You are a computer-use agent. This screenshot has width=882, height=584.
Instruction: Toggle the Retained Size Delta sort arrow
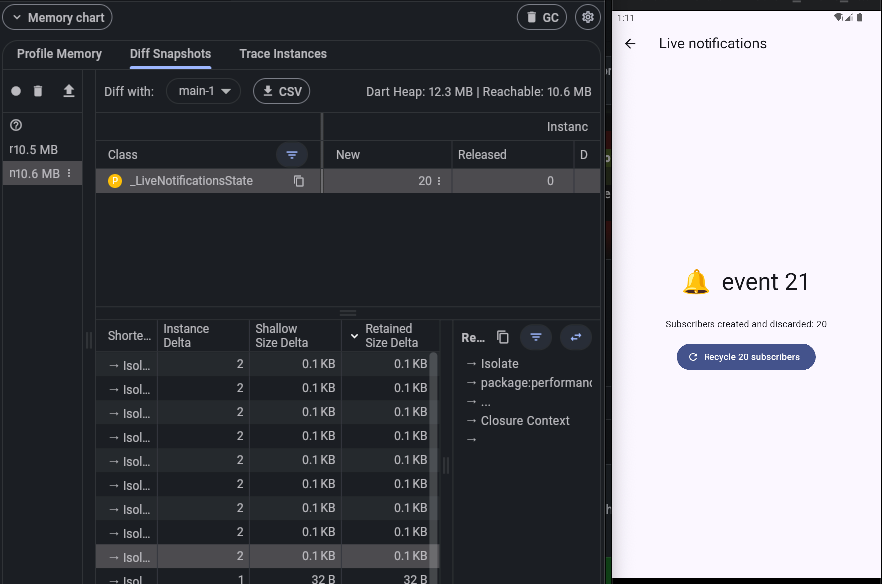click(x=354, y=336)
